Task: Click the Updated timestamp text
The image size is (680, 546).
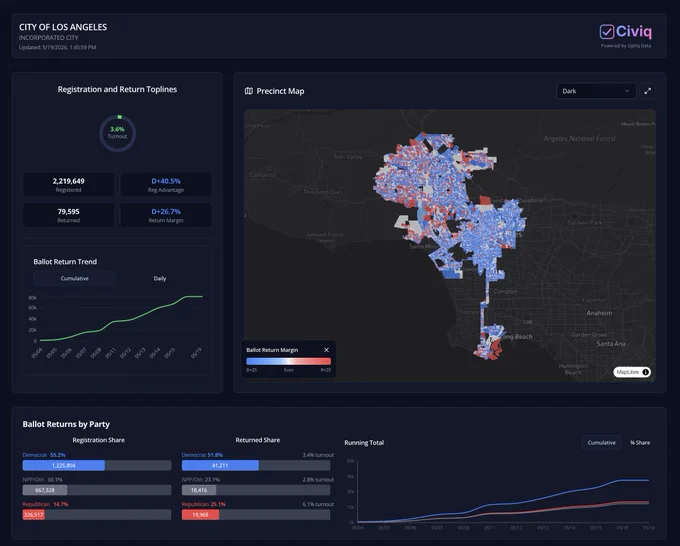Action: coord(57,47)
